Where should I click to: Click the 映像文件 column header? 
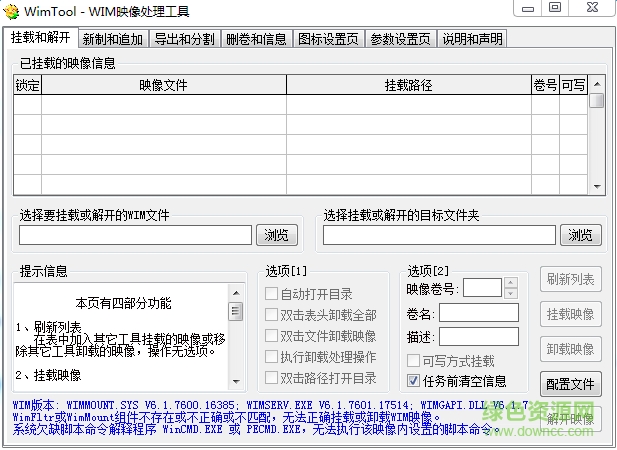pyautogui.click(x=164, y=85)
